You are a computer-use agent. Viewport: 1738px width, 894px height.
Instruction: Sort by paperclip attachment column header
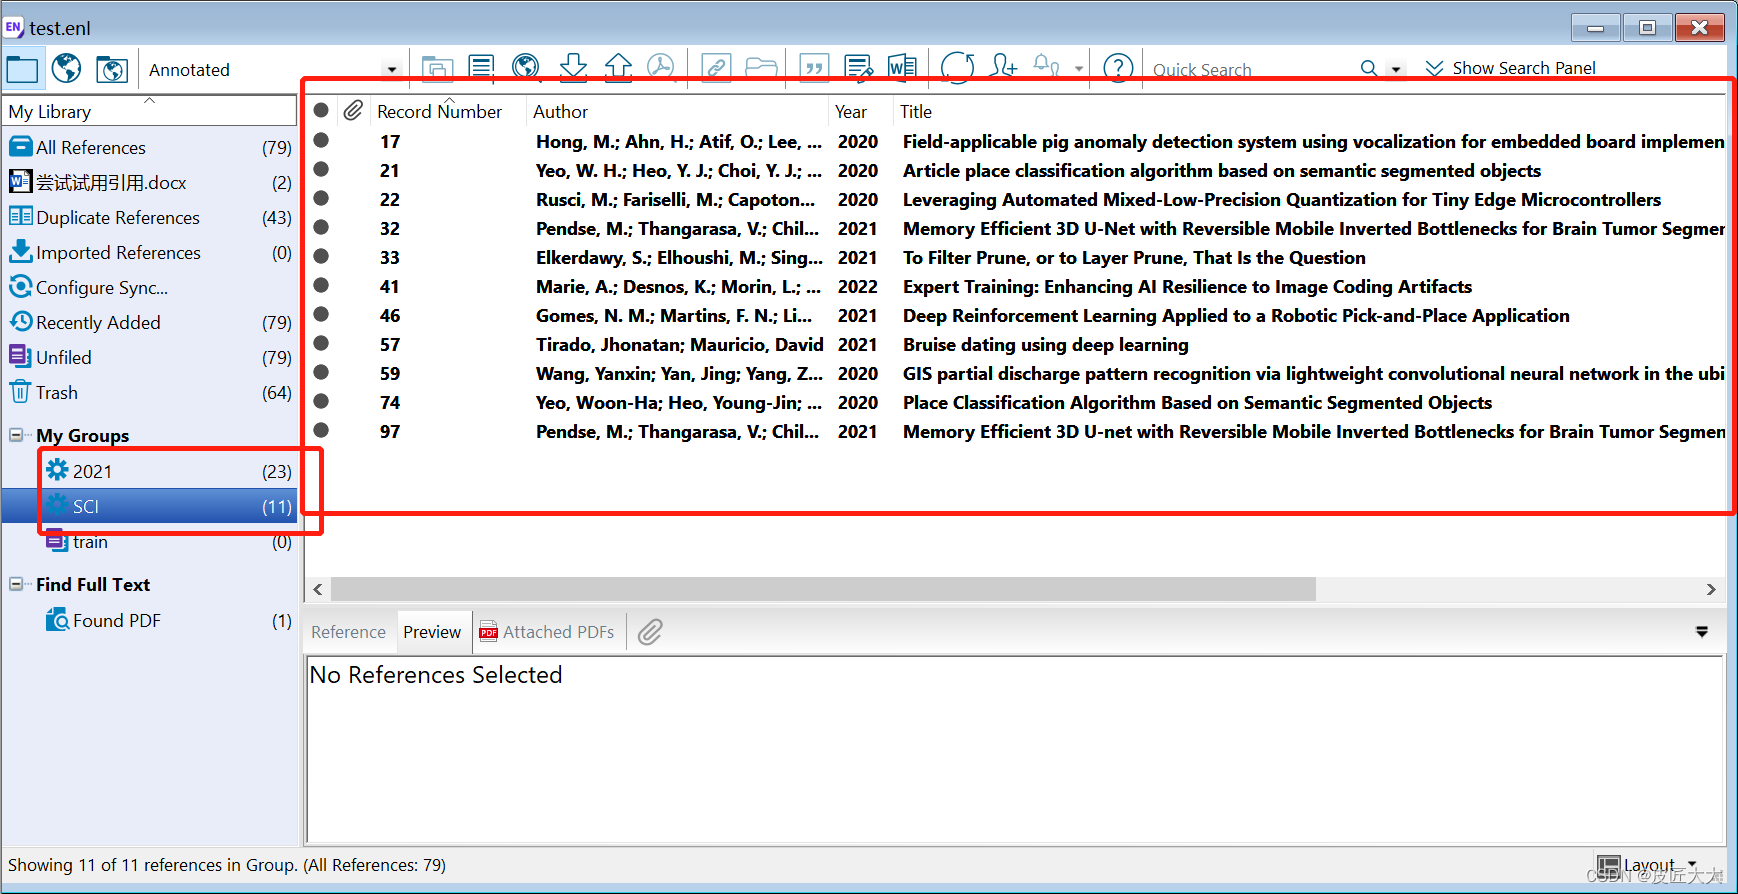coord(353,111)
